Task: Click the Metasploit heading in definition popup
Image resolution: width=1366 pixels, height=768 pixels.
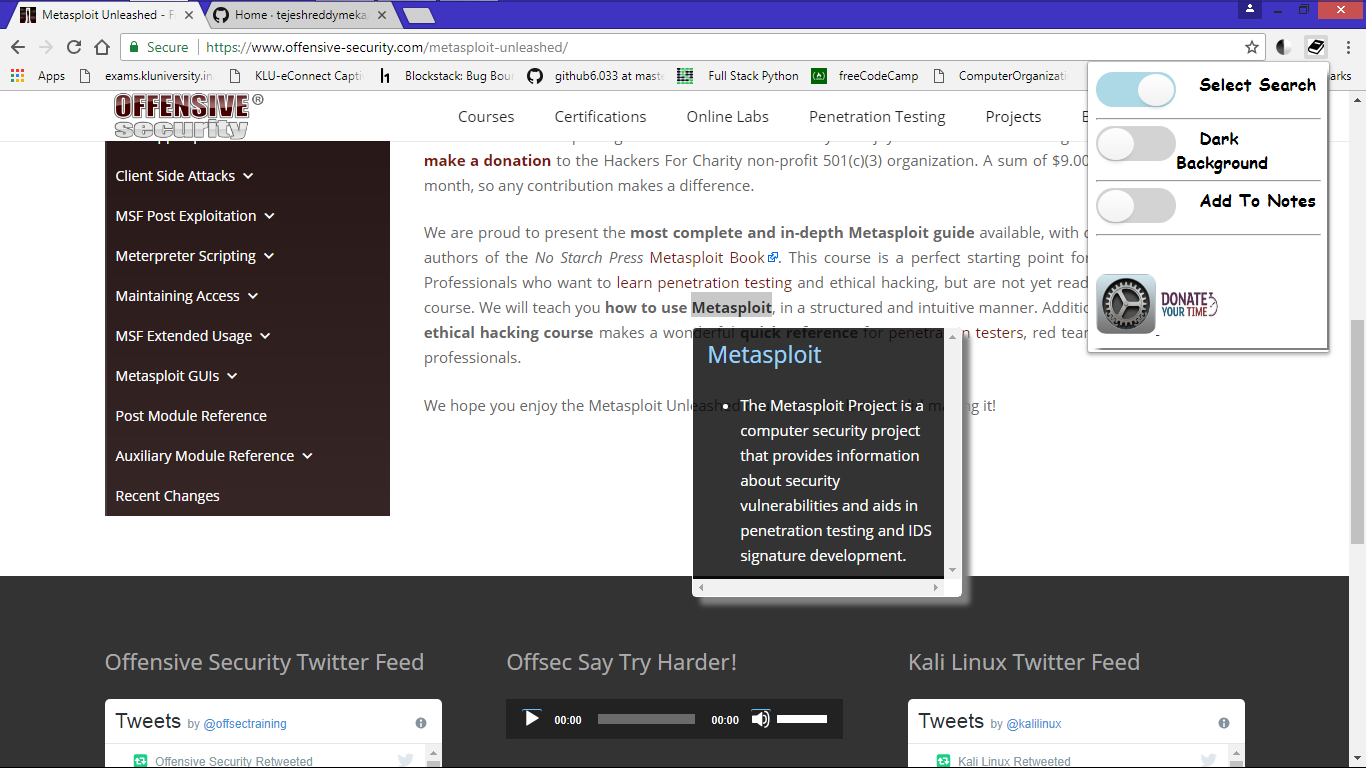Action: point(764,354)
